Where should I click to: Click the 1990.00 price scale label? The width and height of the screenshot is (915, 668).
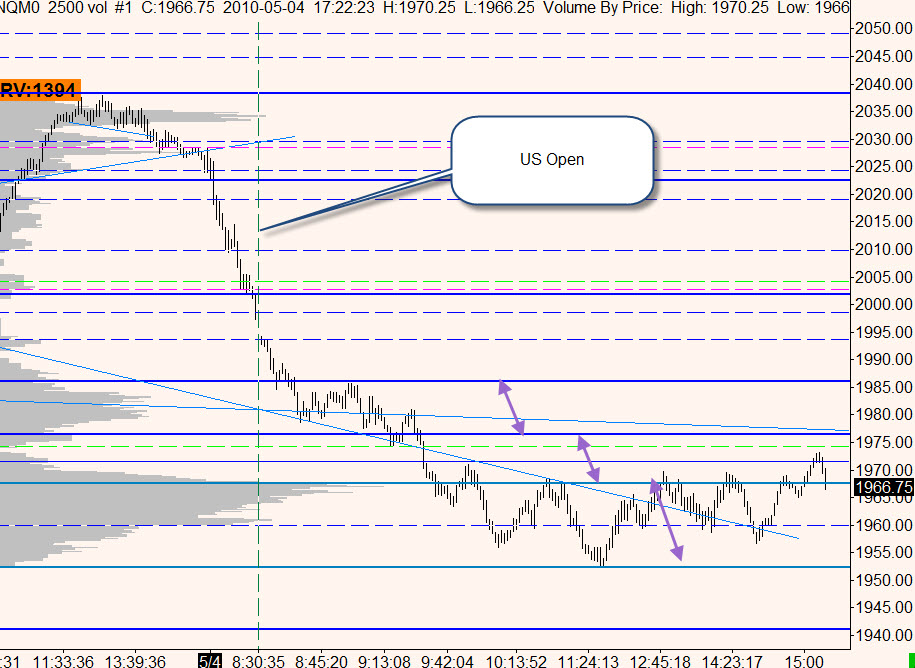(882, 359)
